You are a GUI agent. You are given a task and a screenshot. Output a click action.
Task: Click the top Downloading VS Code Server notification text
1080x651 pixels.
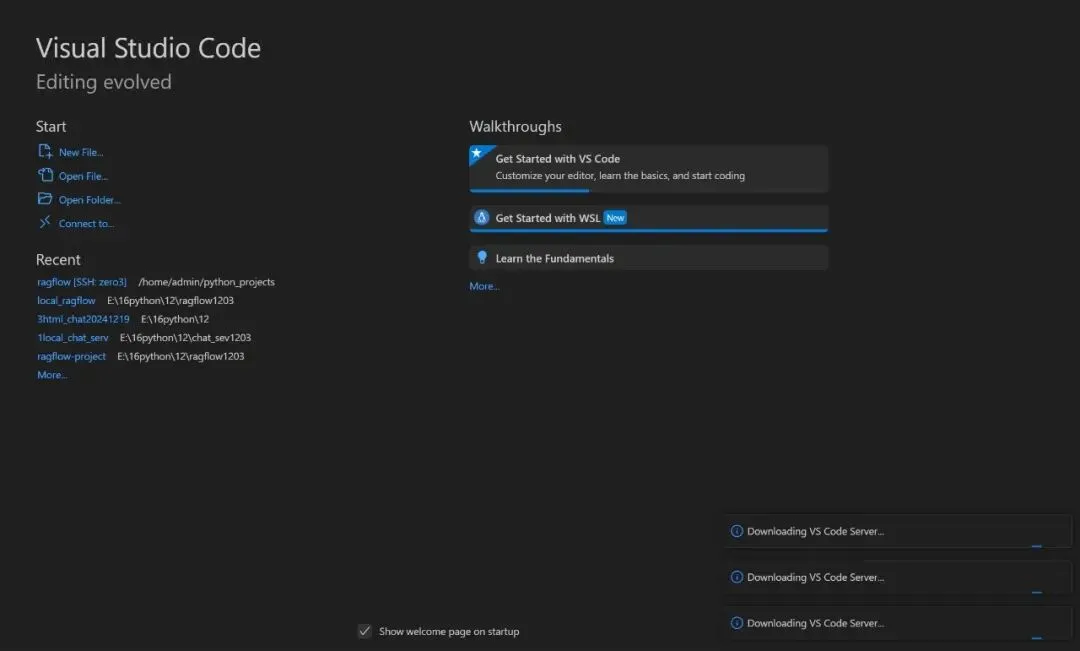[x=816, y=531]
